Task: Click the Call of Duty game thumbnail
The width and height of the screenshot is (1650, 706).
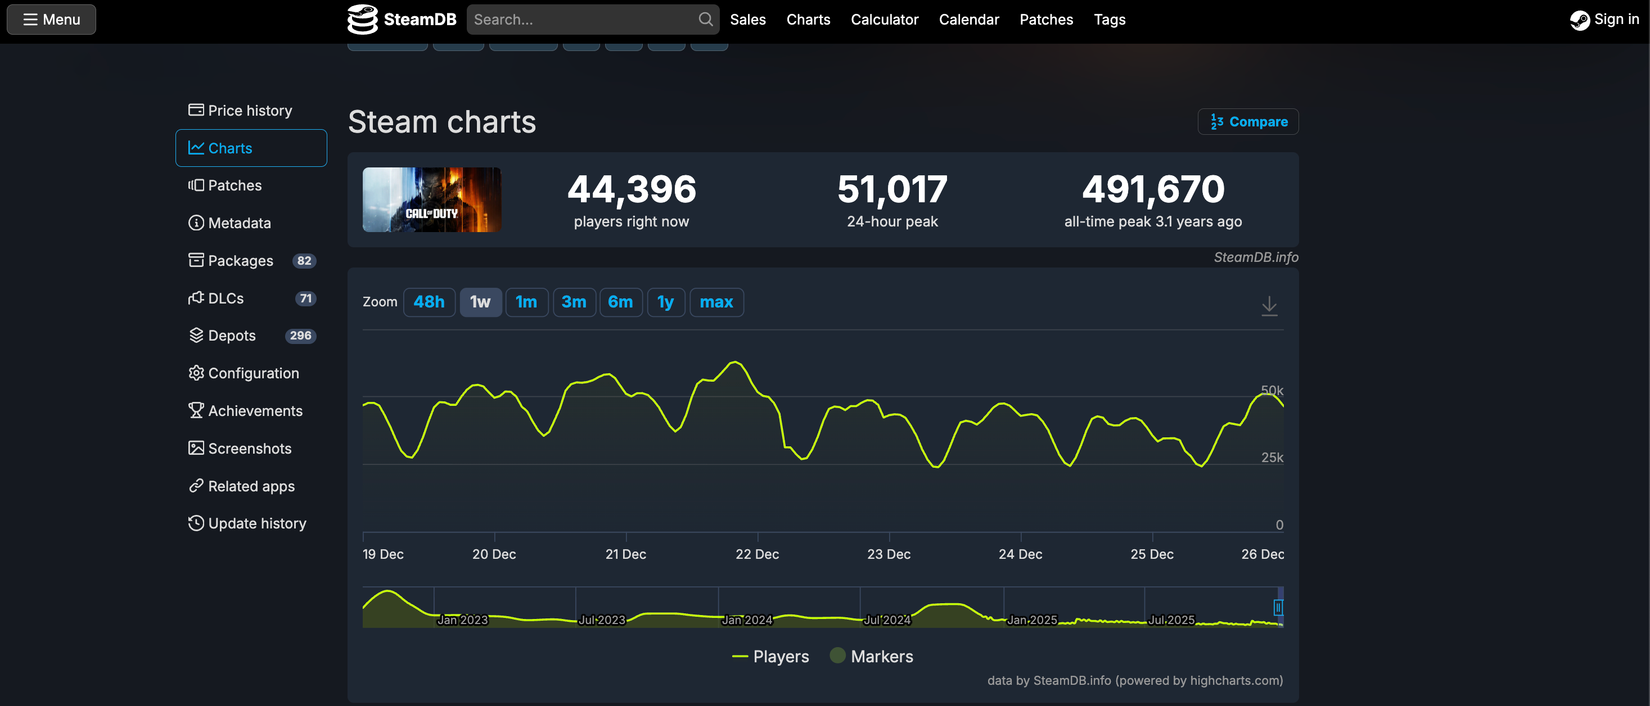Action: [432, 200]
